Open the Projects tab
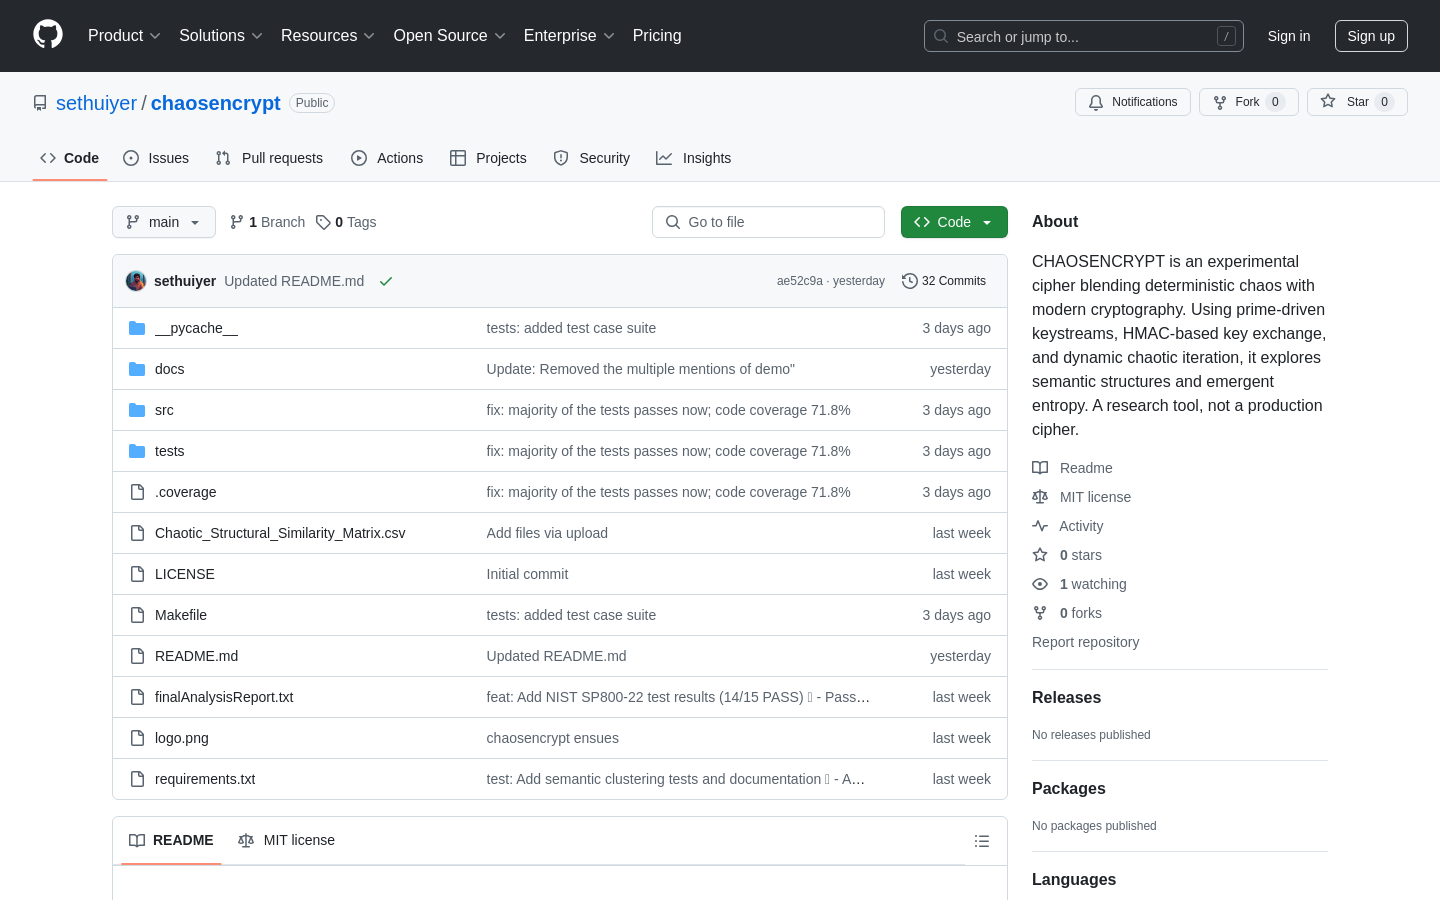The width and height of the screenshot is (1440, 900). (x=488, y=158)
